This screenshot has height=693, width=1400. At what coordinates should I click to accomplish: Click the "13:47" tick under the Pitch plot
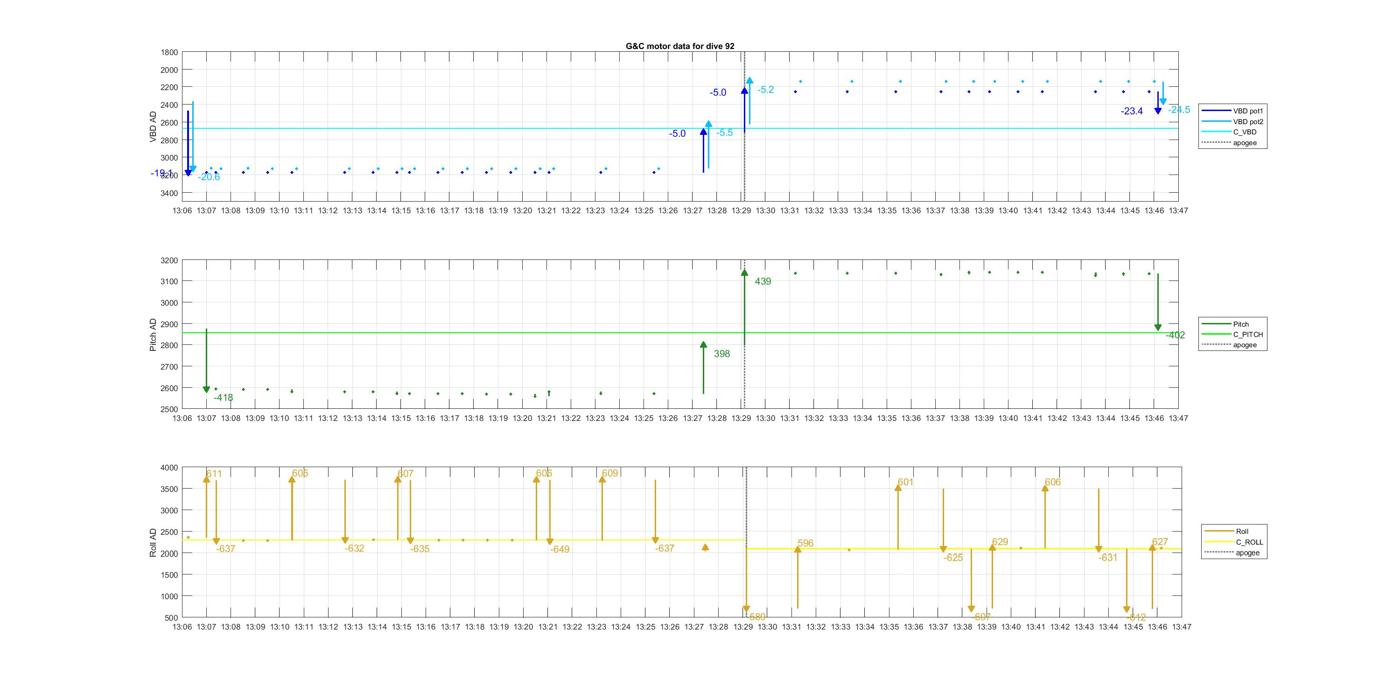click(x=1179, y=419)
